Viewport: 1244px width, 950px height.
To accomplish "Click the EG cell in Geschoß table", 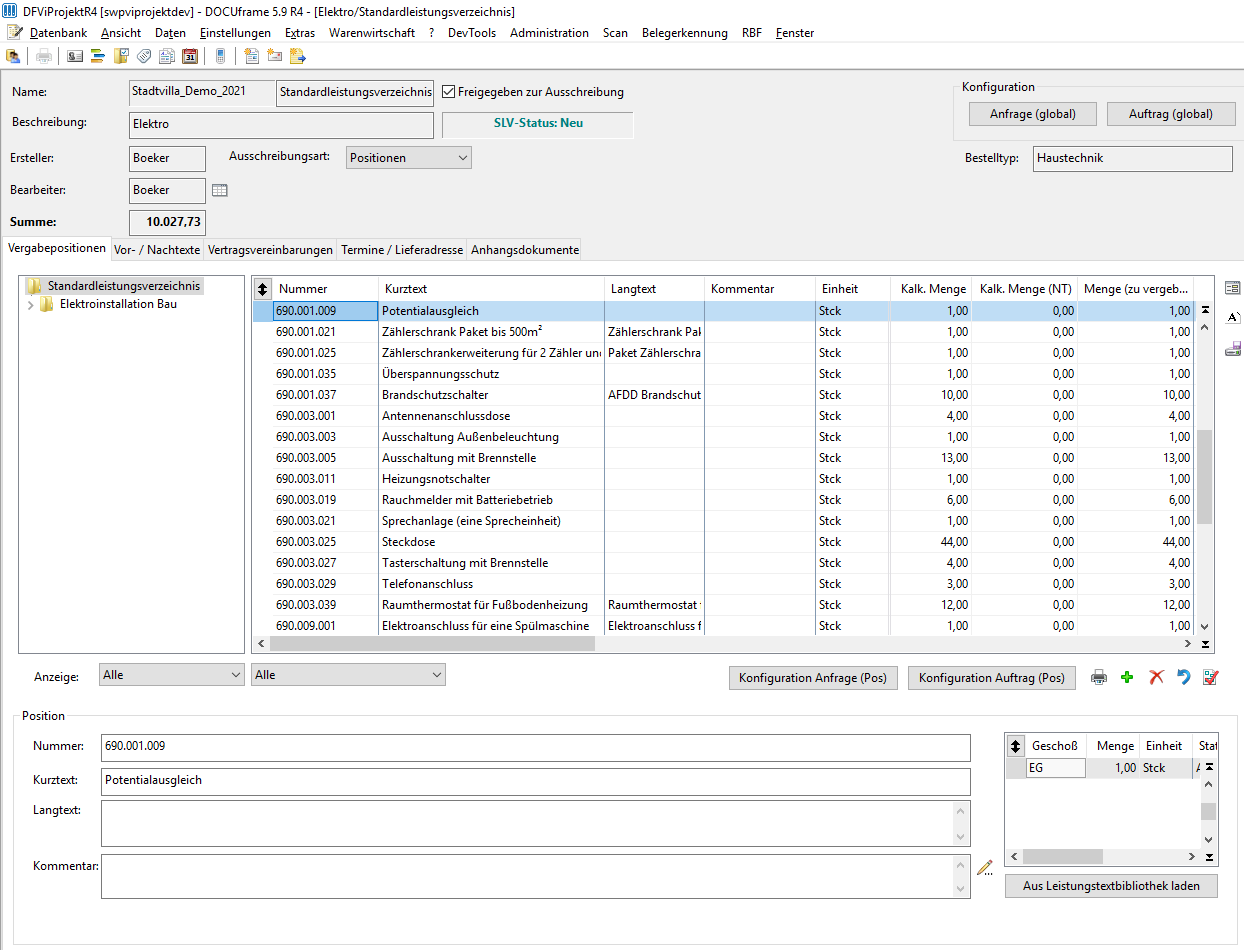I will tap(1055, 768).
